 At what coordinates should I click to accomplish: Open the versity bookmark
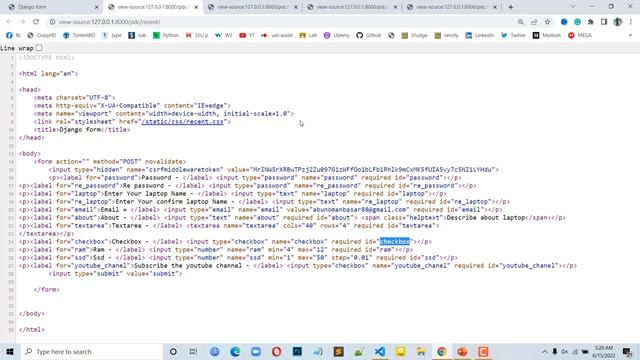tap(446, 36)
